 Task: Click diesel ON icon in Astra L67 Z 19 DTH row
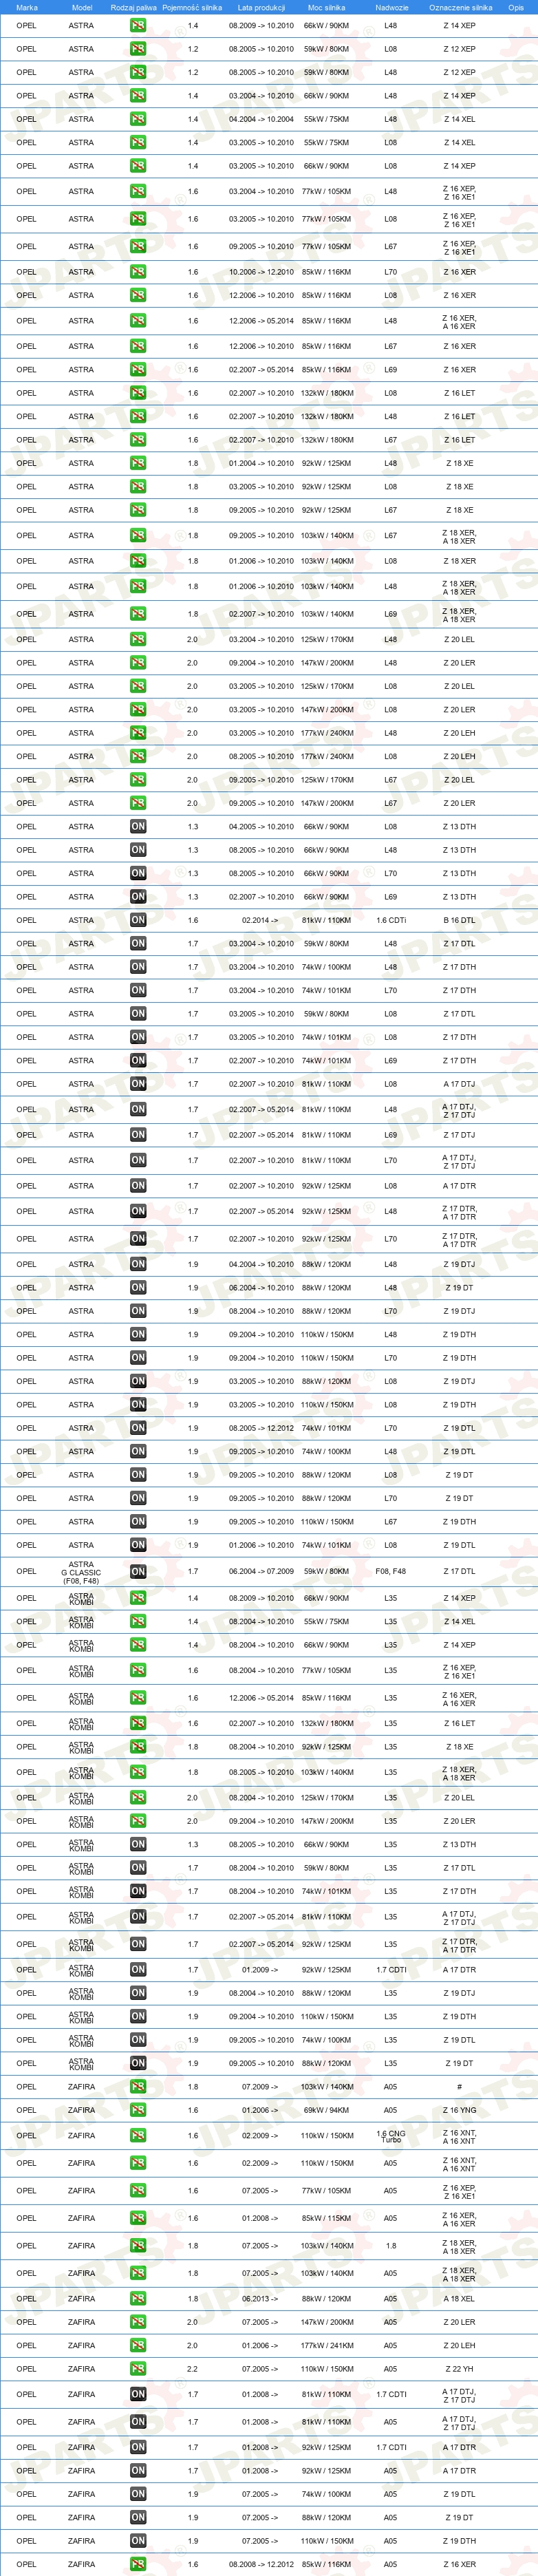click(138, 1522)
